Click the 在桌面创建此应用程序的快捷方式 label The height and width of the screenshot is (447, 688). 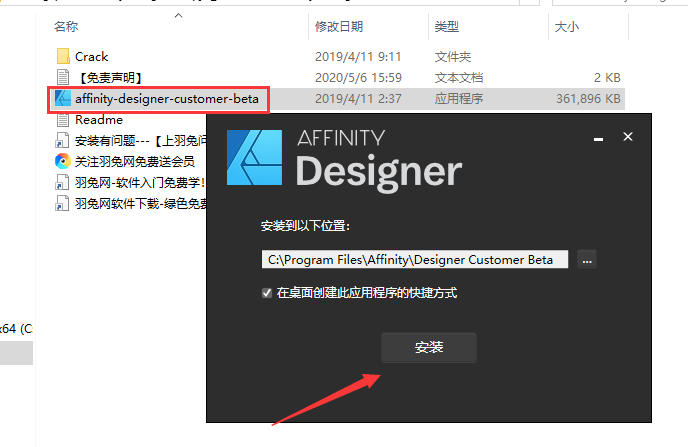[367, 293]
